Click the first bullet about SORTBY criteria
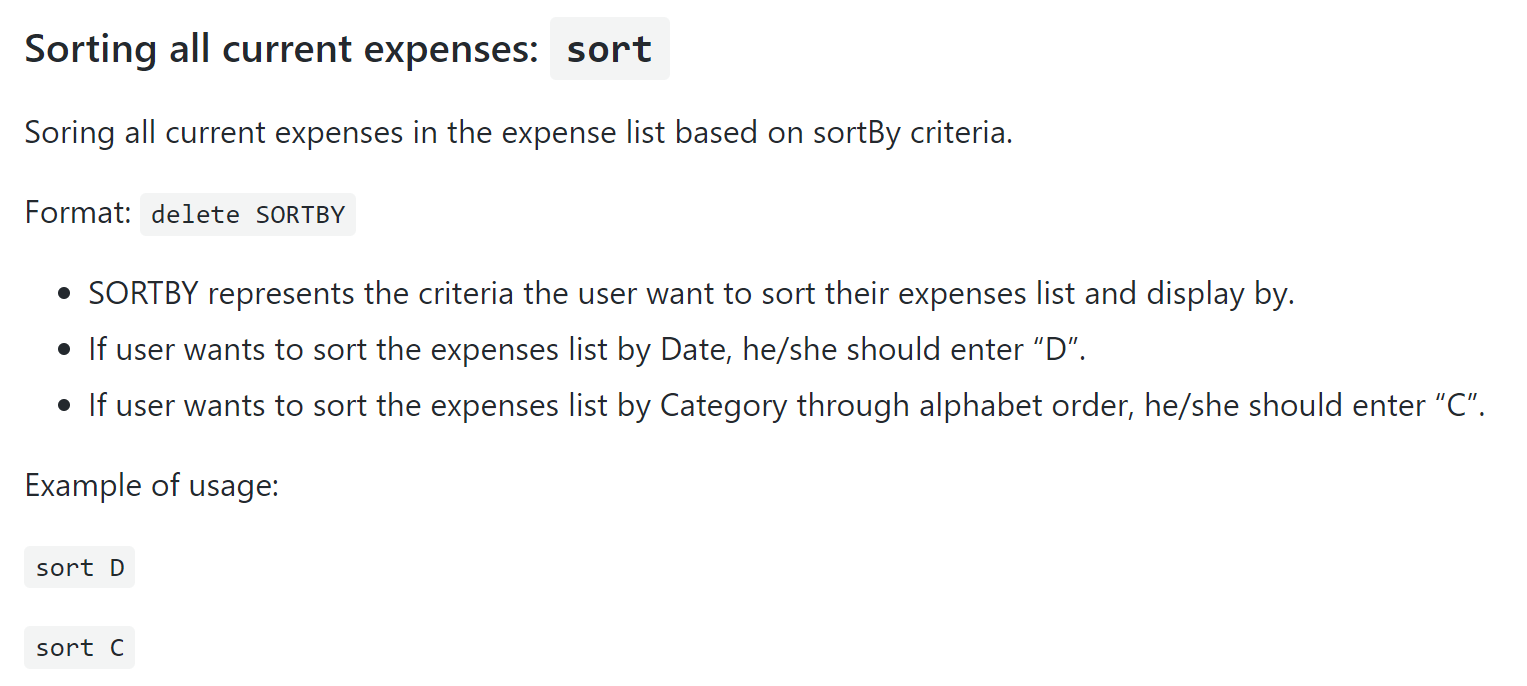The width and height of the screenshot is (1527, 686). (691, 294)
